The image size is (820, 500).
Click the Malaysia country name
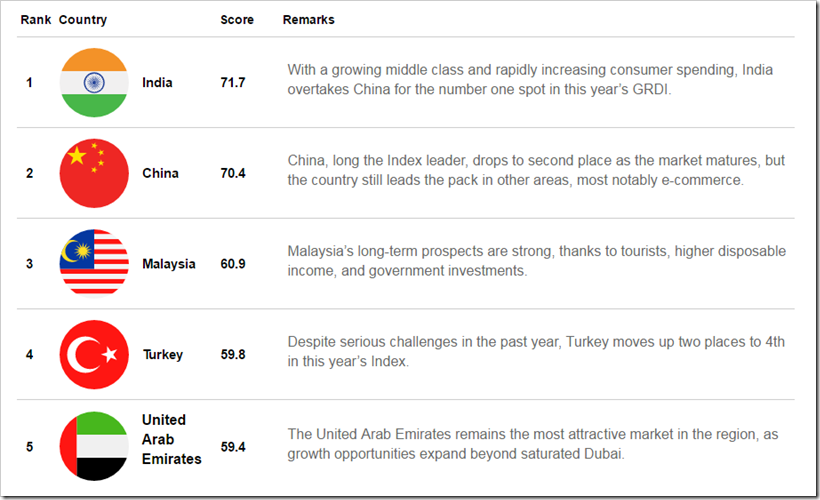169,264
